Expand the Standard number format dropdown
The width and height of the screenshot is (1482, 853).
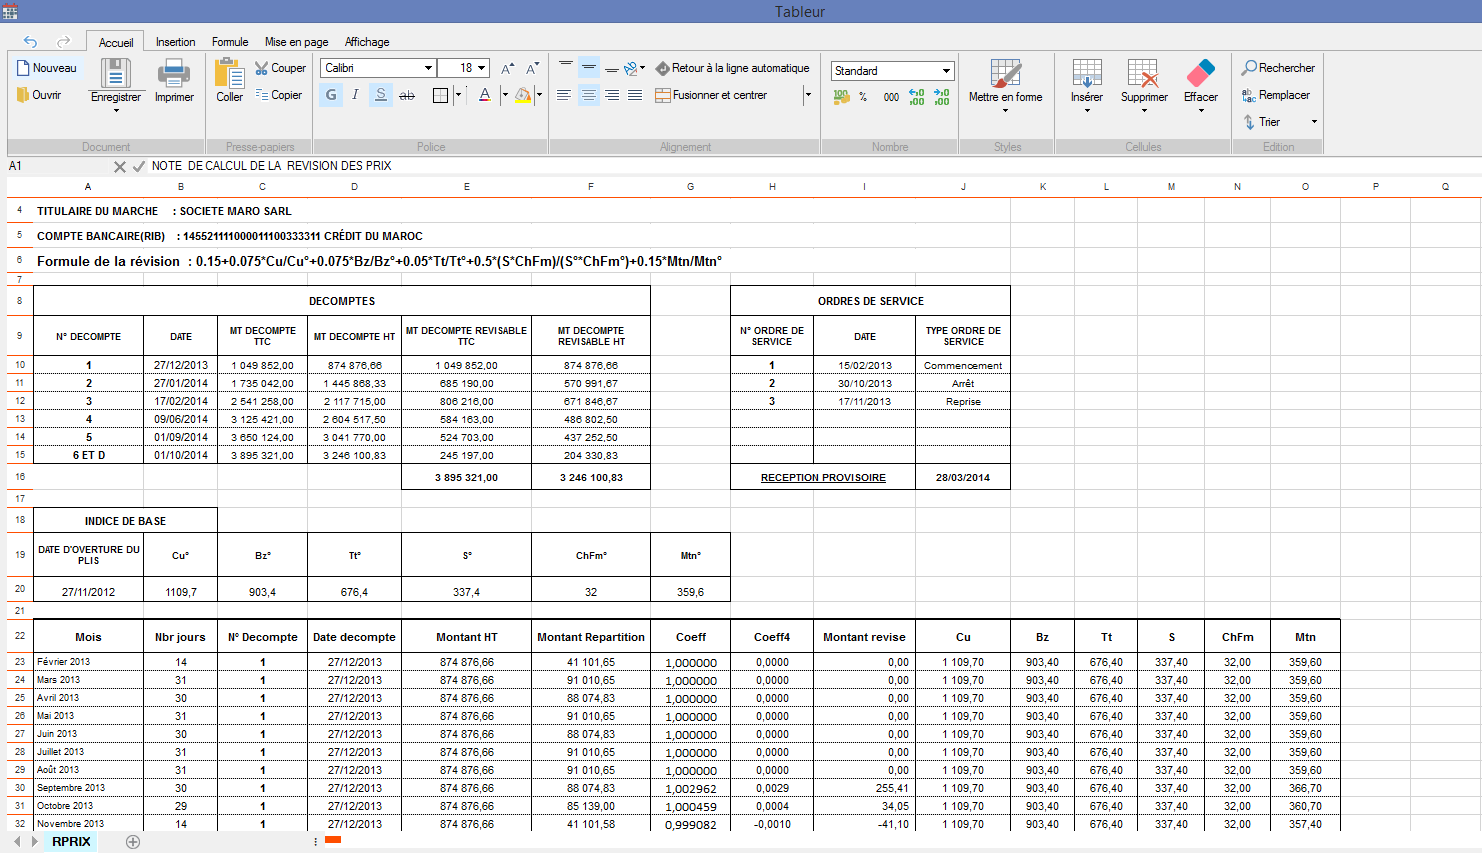pos(946,71)
